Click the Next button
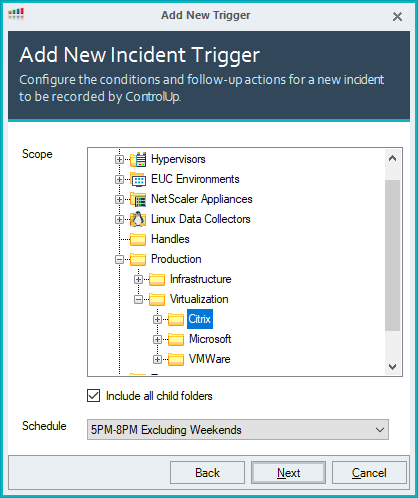The width and height of the screenshot is (418, 498). pyautogui.click(x=288, y=473)
